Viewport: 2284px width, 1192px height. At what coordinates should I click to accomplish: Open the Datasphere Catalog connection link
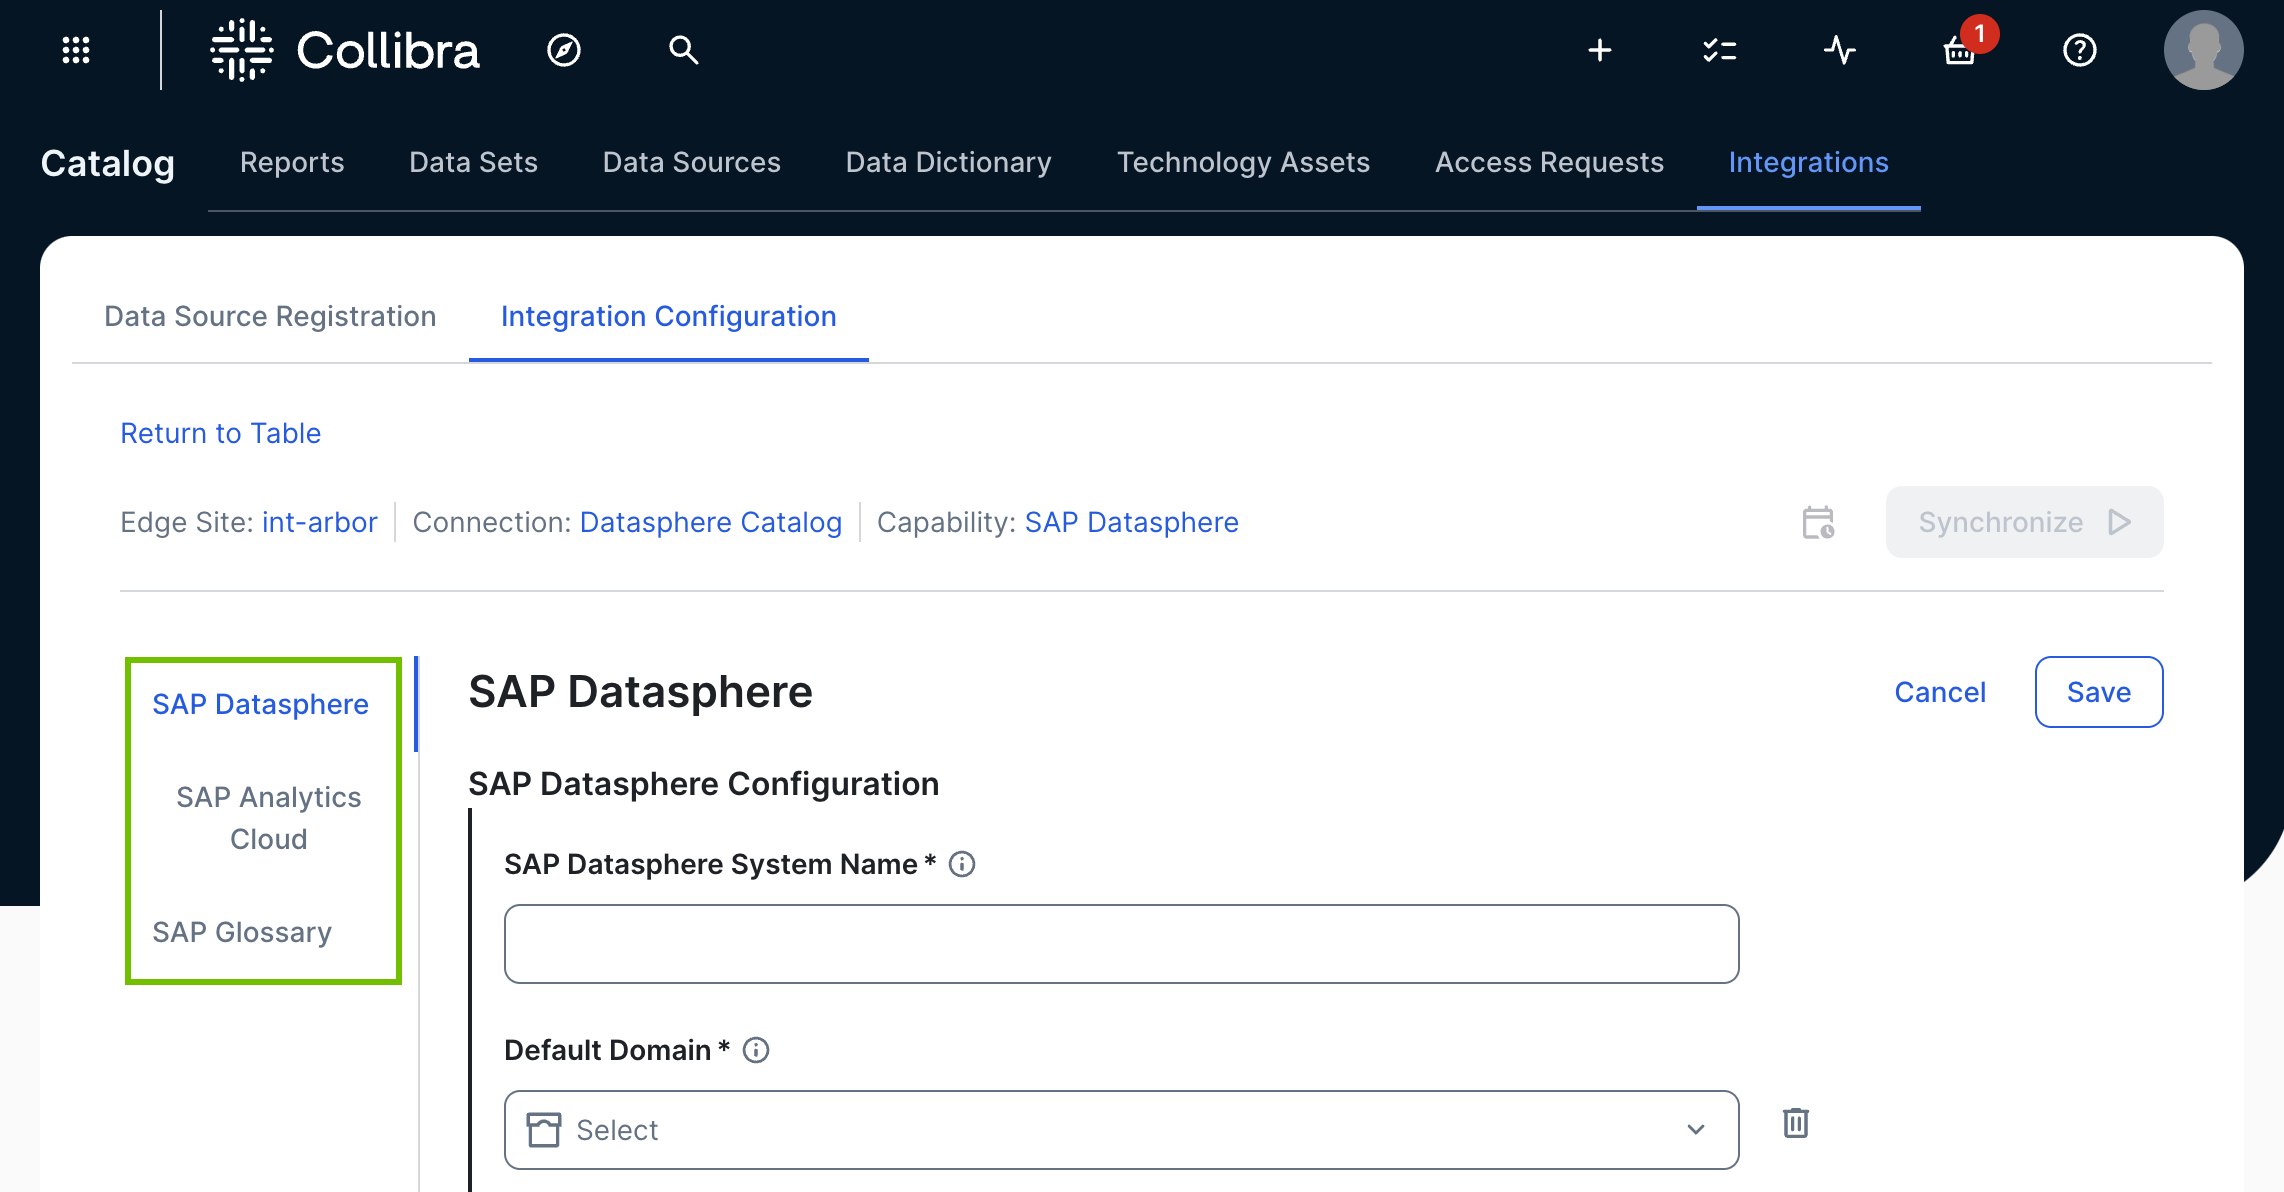pos(710,522)
